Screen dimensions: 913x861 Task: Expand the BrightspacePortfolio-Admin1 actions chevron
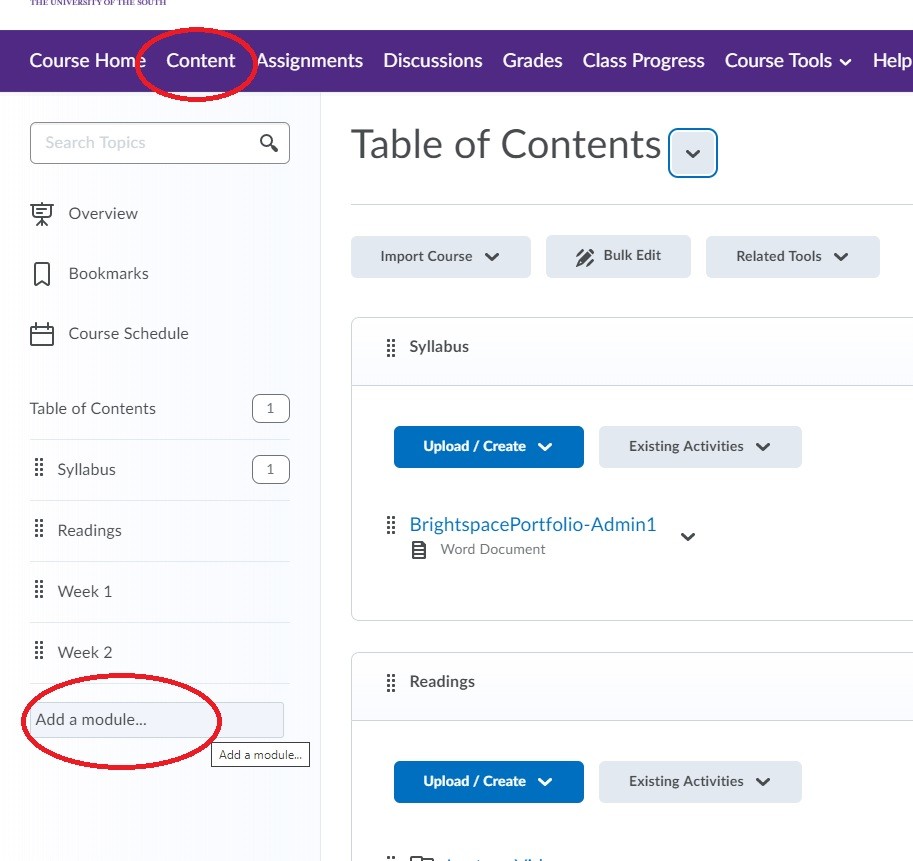688,537
